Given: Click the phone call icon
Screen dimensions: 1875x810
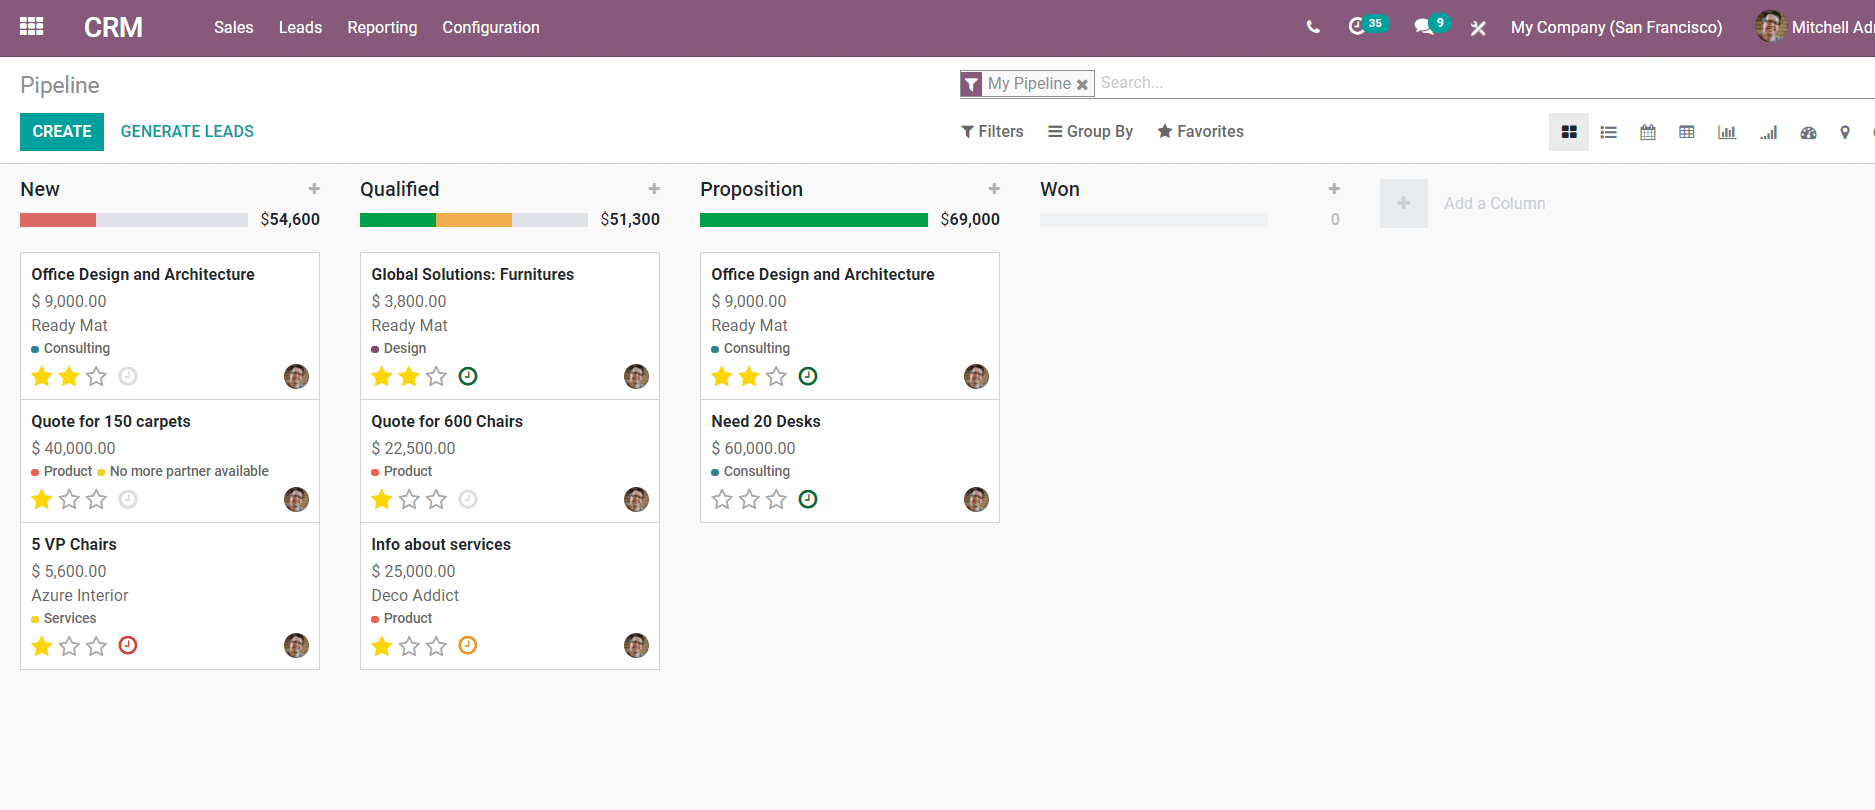Looking at the screenshot, I should [x=1313, y=27].
